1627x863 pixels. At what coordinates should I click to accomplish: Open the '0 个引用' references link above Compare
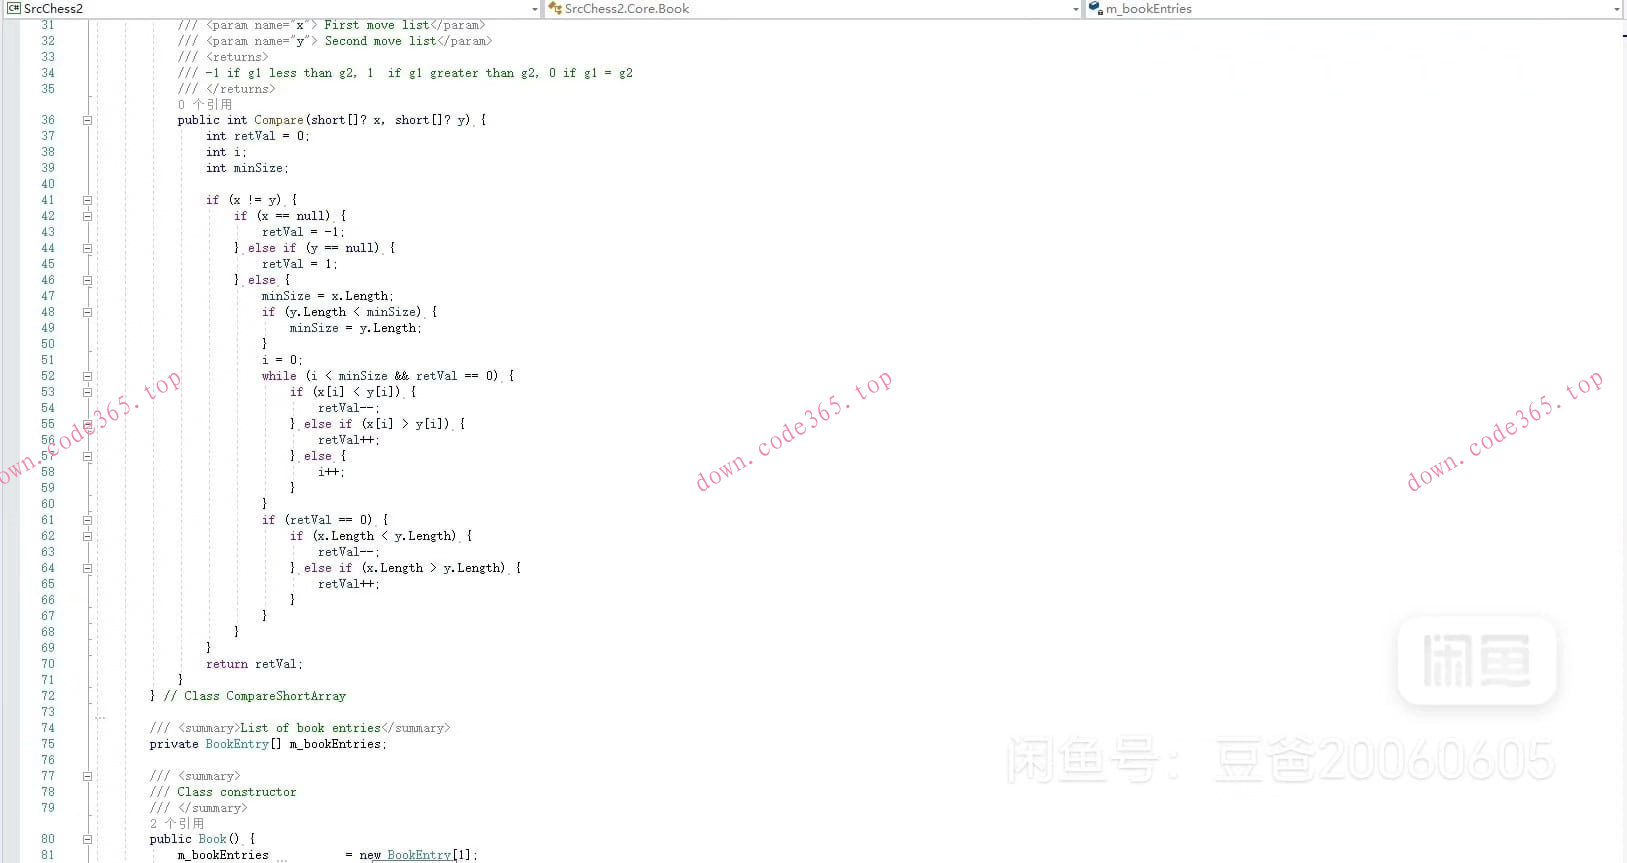pyautogui.click(x=205, y=104)
